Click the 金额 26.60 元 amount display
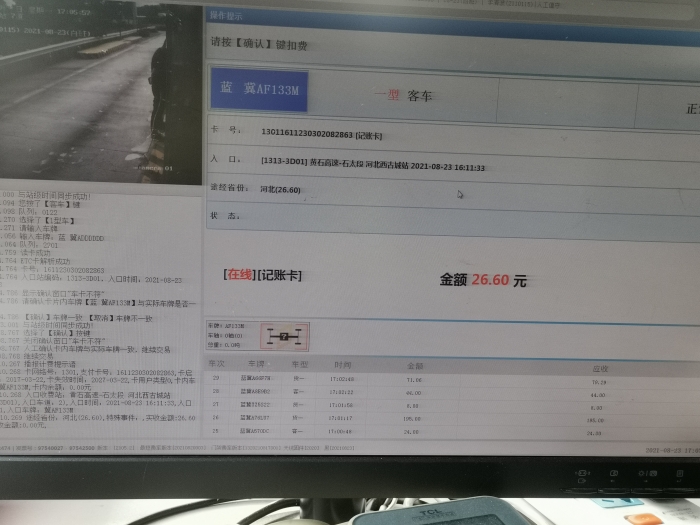The image size is (700, 525). (x=482, y=281)
